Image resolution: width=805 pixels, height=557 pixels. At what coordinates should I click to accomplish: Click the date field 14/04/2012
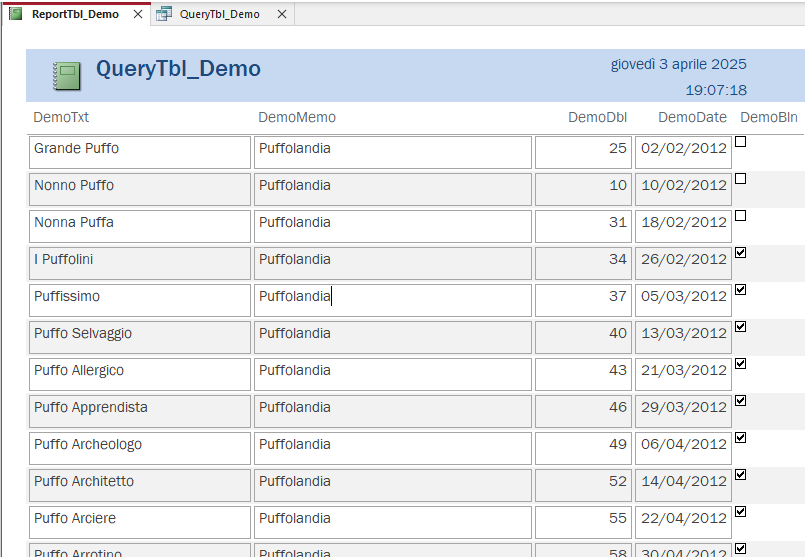(x=683, y=482)
